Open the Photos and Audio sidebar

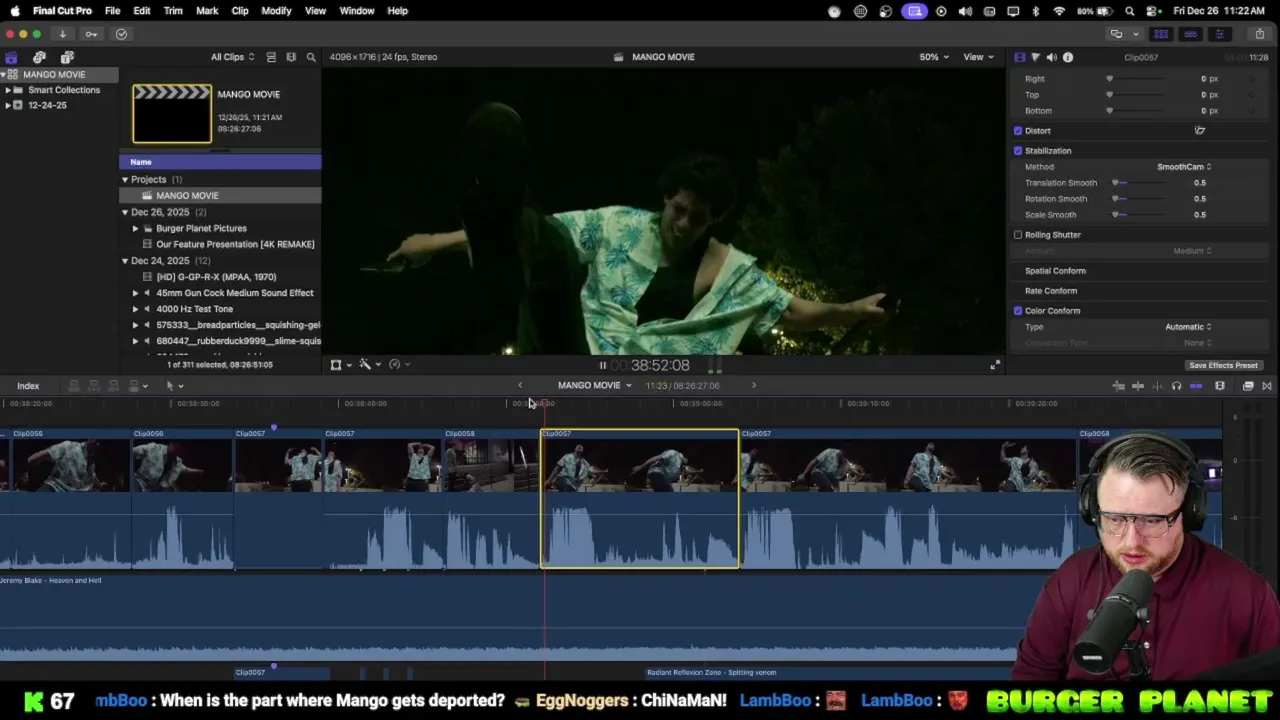click(39, 57)
